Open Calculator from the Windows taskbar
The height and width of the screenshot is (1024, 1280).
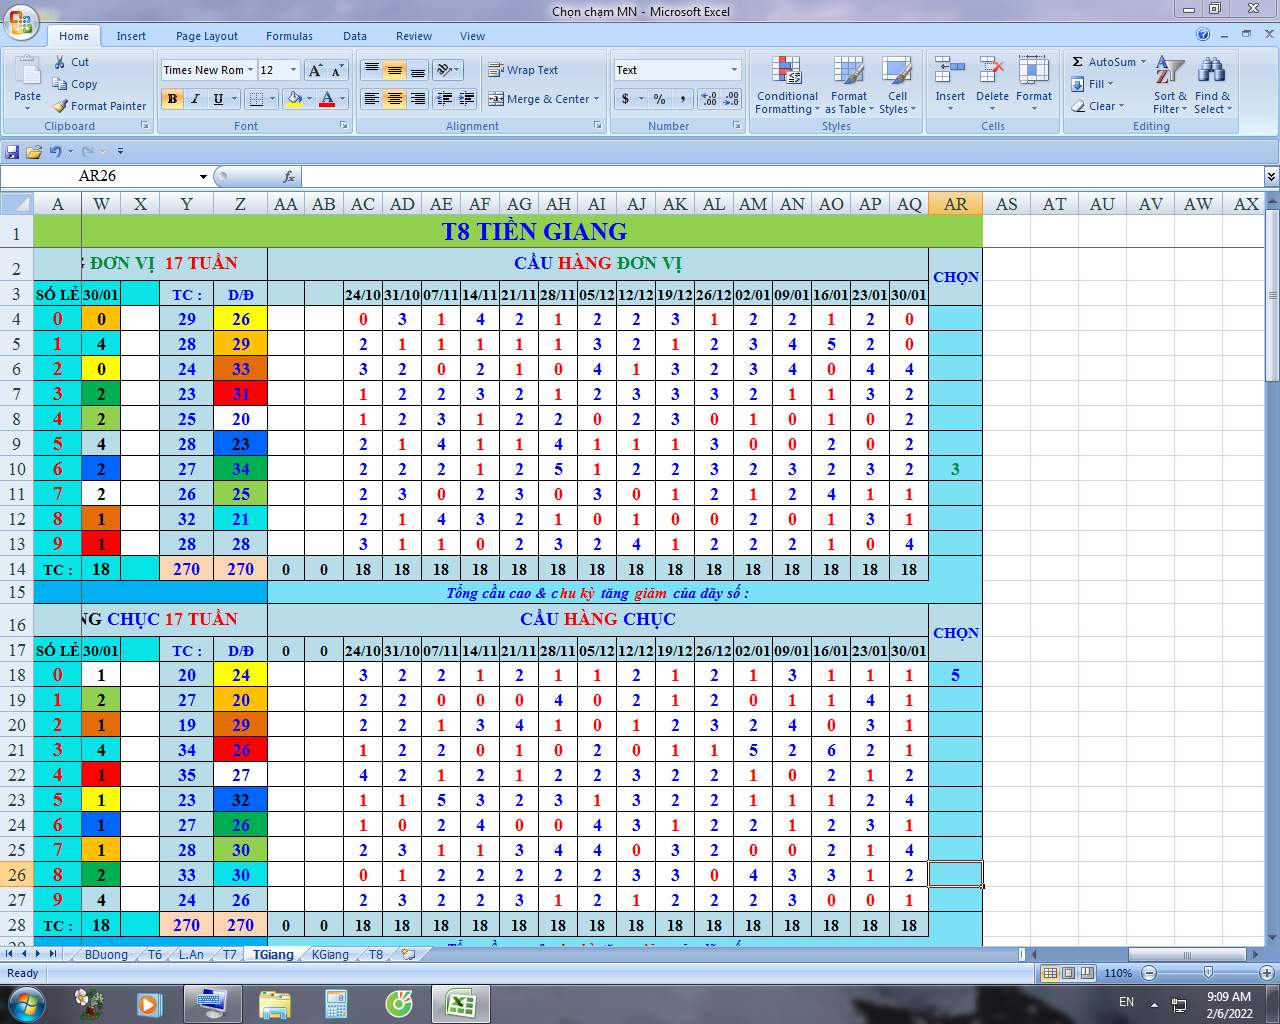[x=336, y=1002]
